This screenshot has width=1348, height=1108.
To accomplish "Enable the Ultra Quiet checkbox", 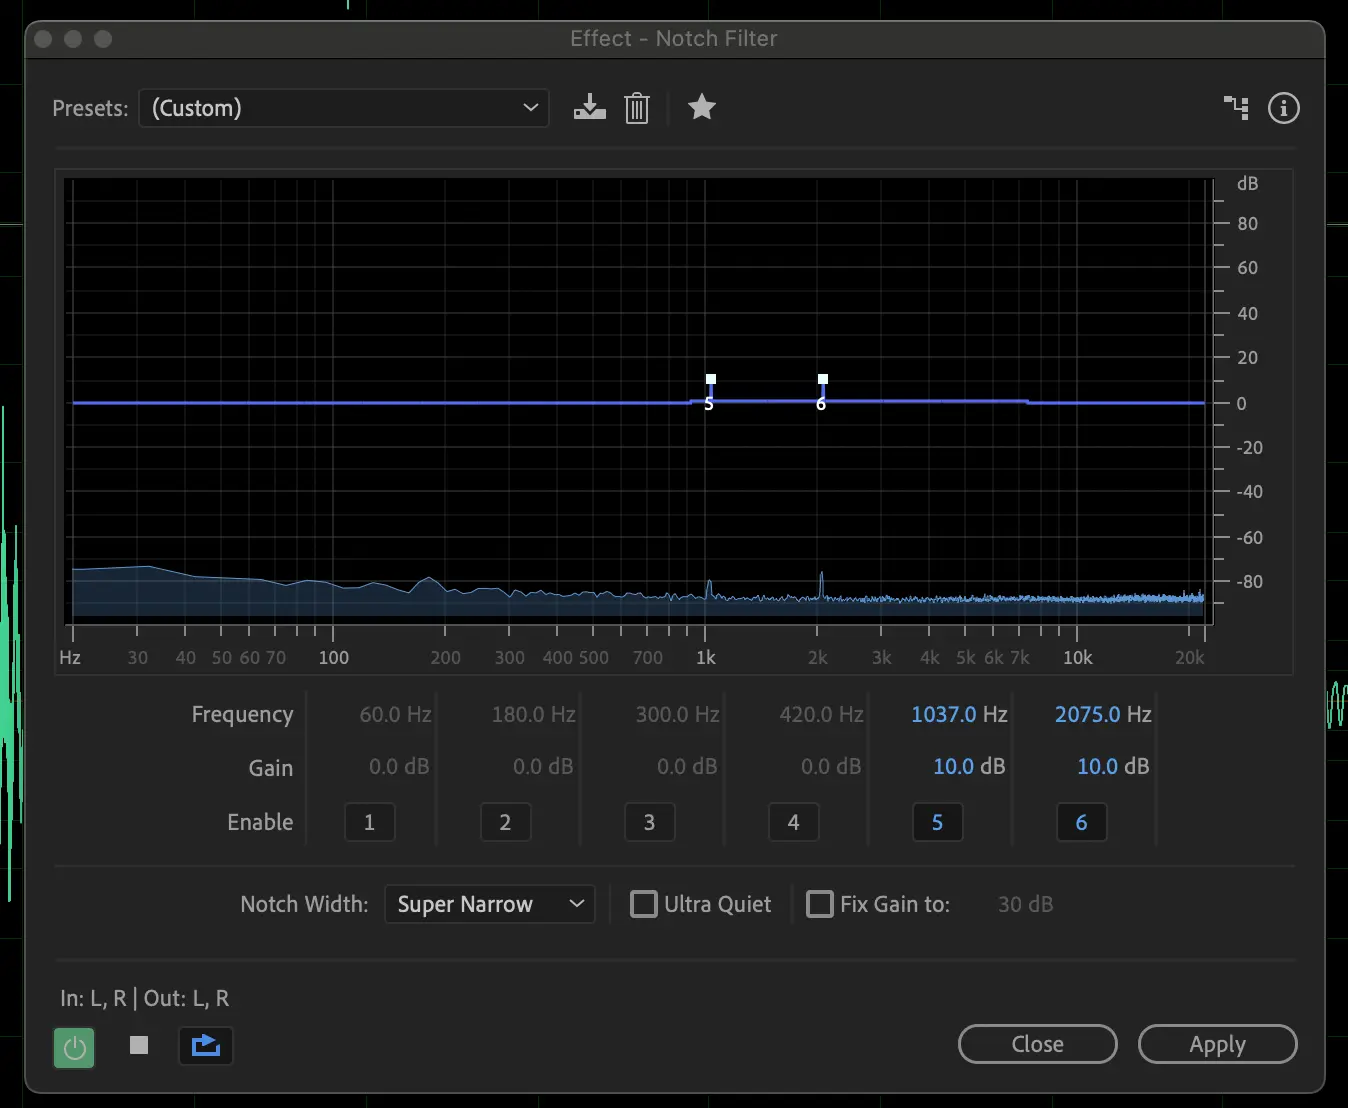I will 644,904.
